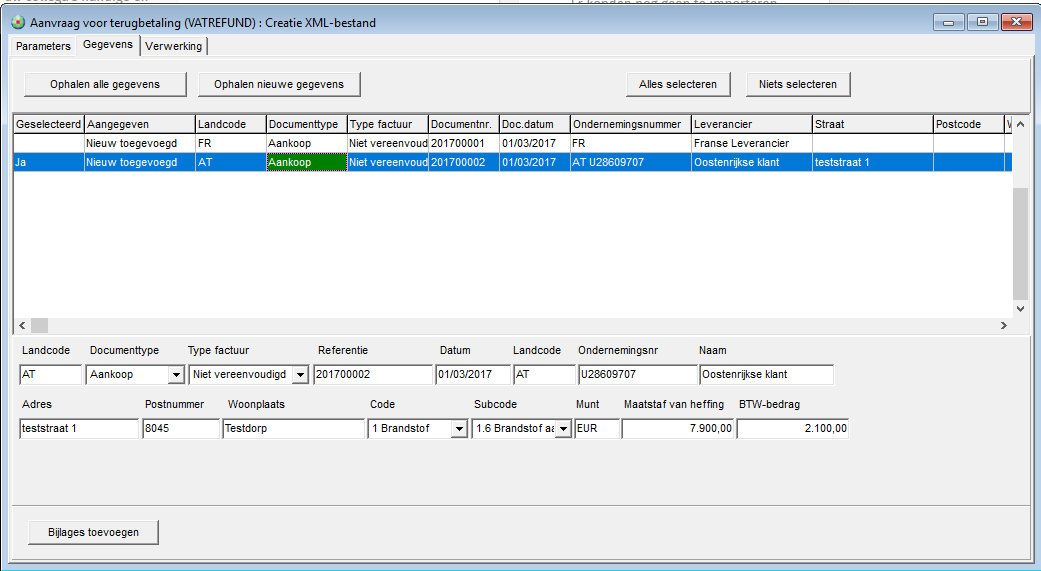Screen dimensions: 1041x571
Task: Click document number 201700001 cell
Action: 463,143
